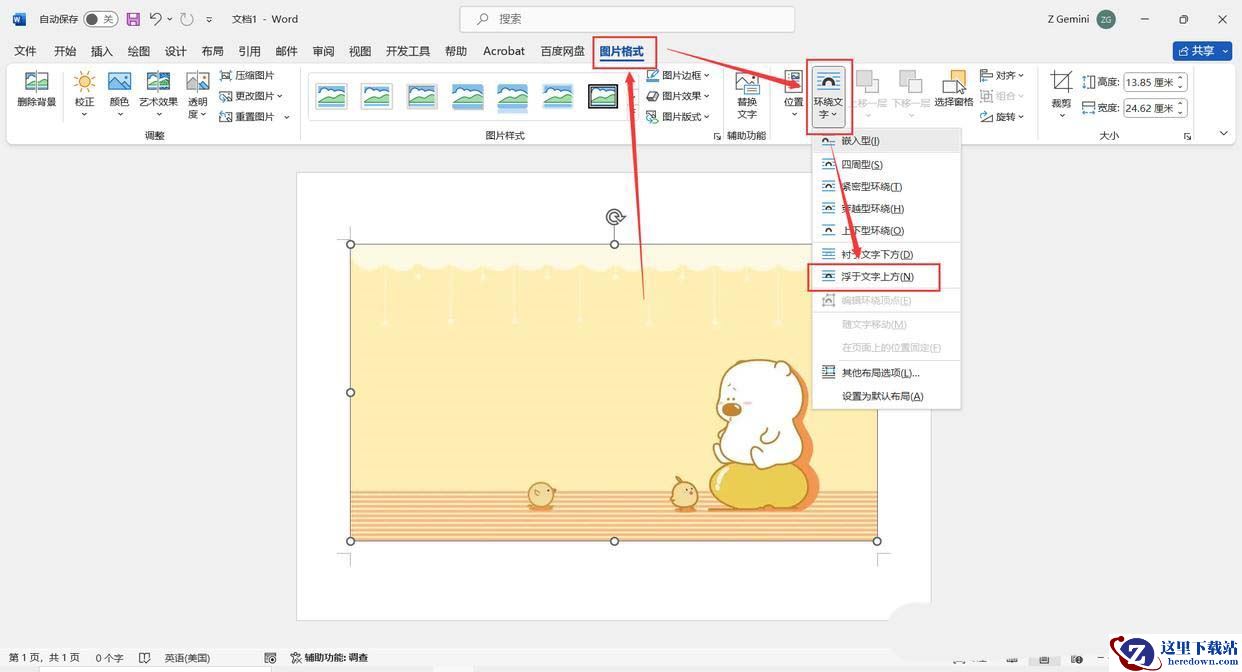Switch to the Acrobat tab

tap(504, 51)
